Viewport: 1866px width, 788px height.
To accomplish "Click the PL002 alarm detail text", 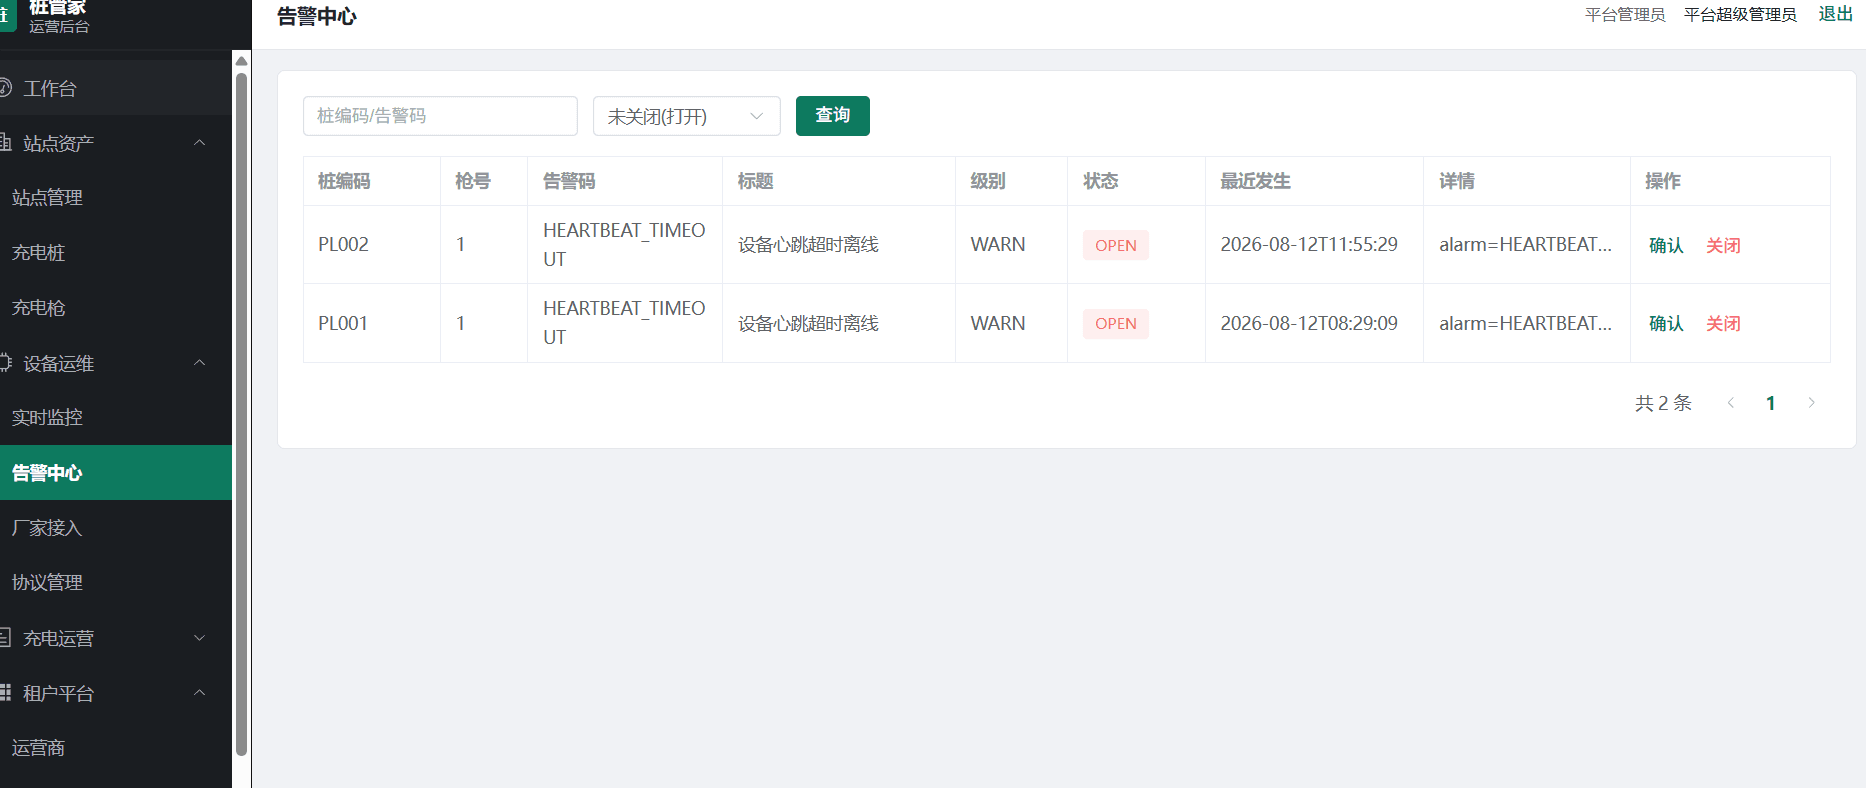I will (x=1525, y=245).
